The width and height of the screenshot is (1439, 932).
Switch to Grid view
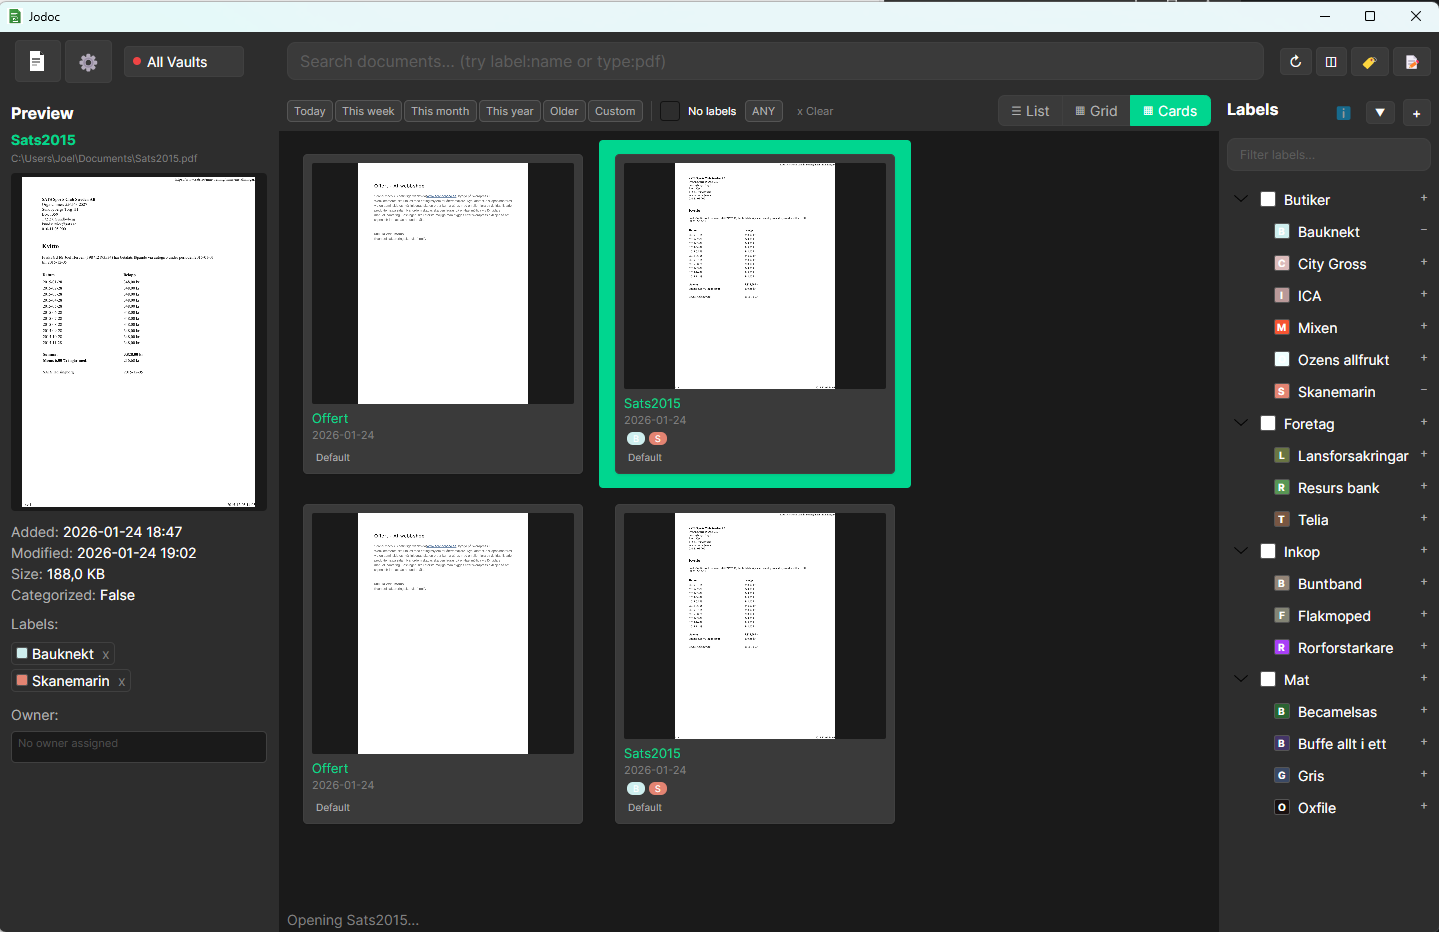click(1095, 110)
